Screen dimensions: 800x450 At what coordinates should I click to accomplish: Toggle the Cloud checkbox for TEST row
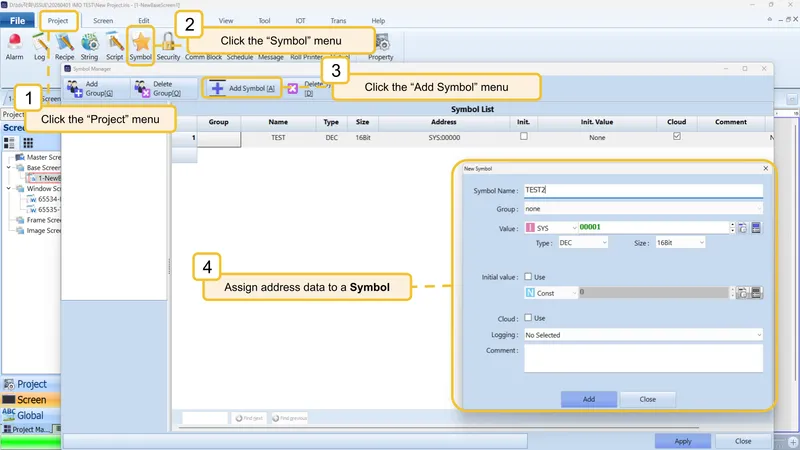click(x=677, y=137)
